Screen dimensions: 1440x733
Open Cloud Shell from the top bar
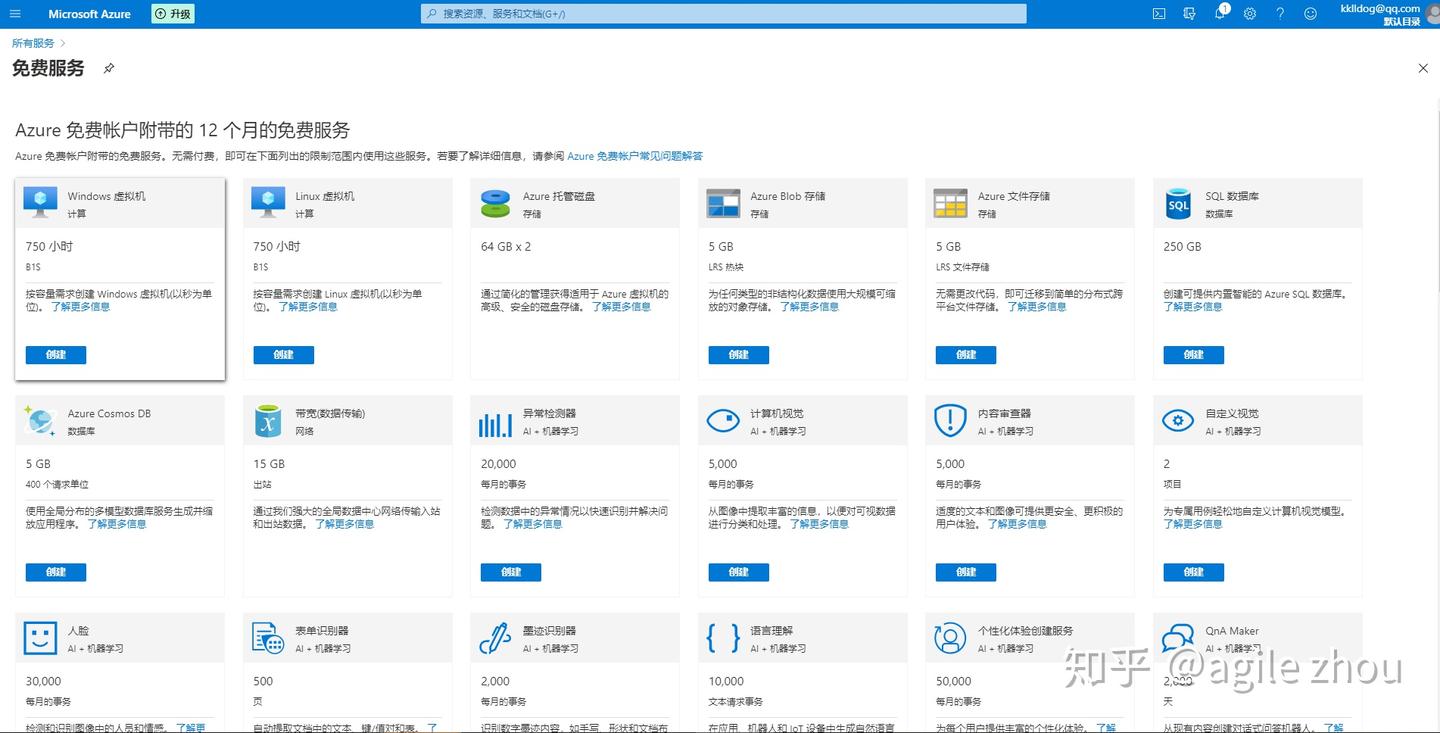pyautogui.click(x=1159, y=14)
